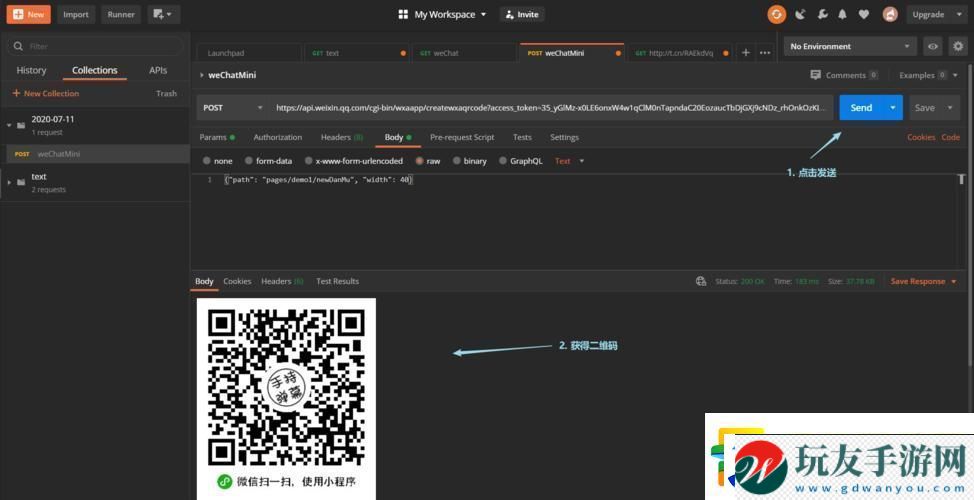Click the plus icon in New button
974x500 pixels.
point(17,14)
